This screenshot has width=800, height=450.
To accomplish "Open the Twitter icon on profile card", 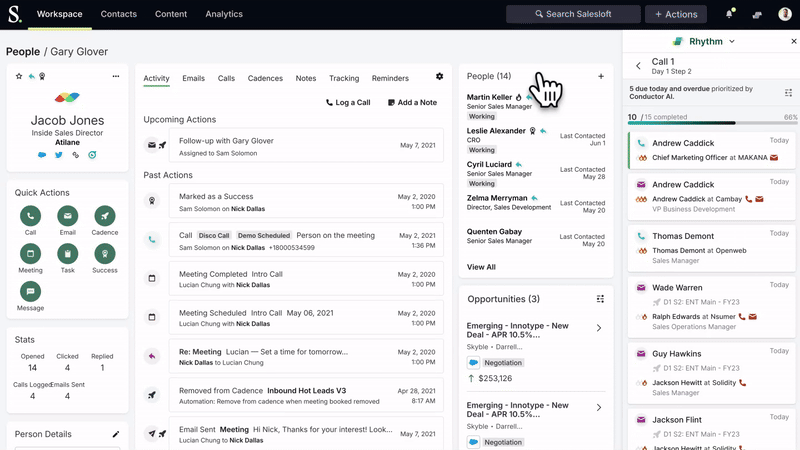I will tap(59, 155).
